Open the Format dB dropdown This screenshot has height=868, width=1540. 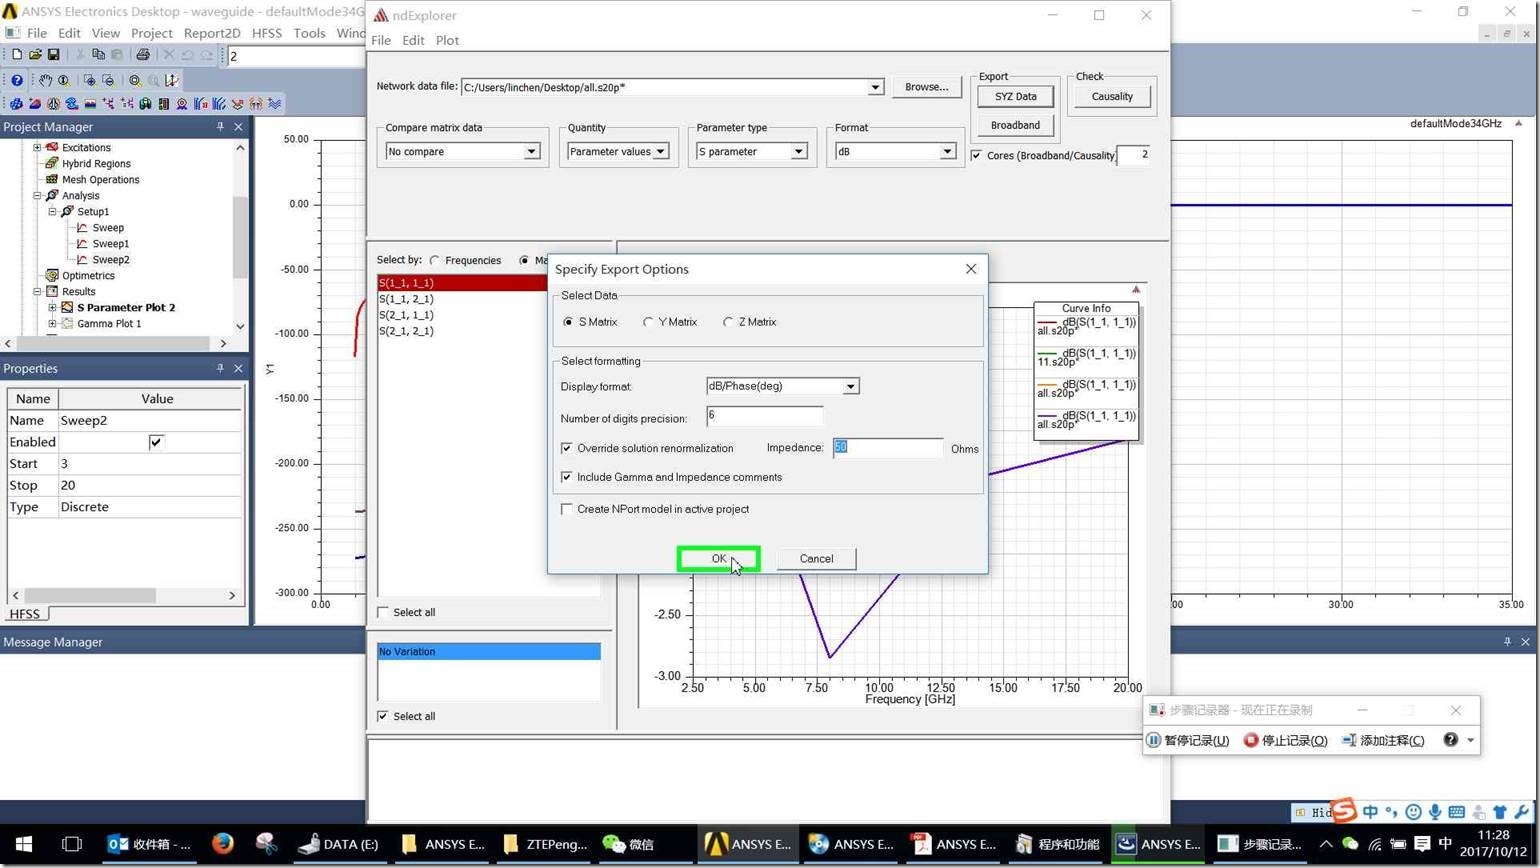946,152
